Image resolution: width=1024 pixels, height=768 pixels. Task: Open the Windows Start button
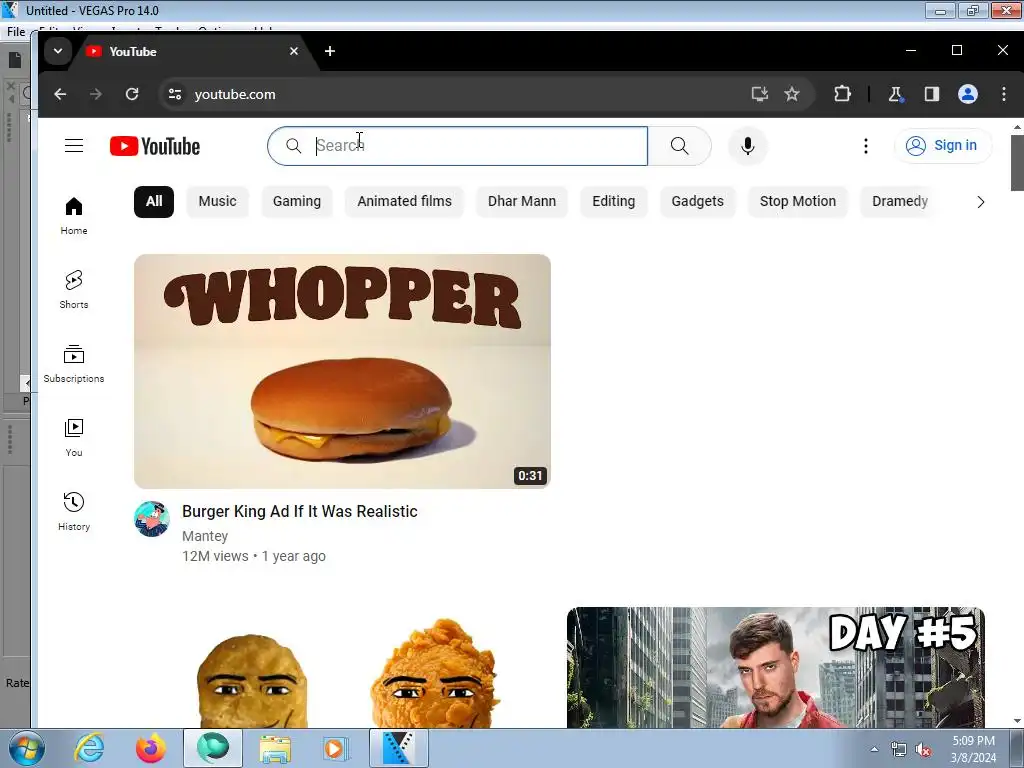26,748
